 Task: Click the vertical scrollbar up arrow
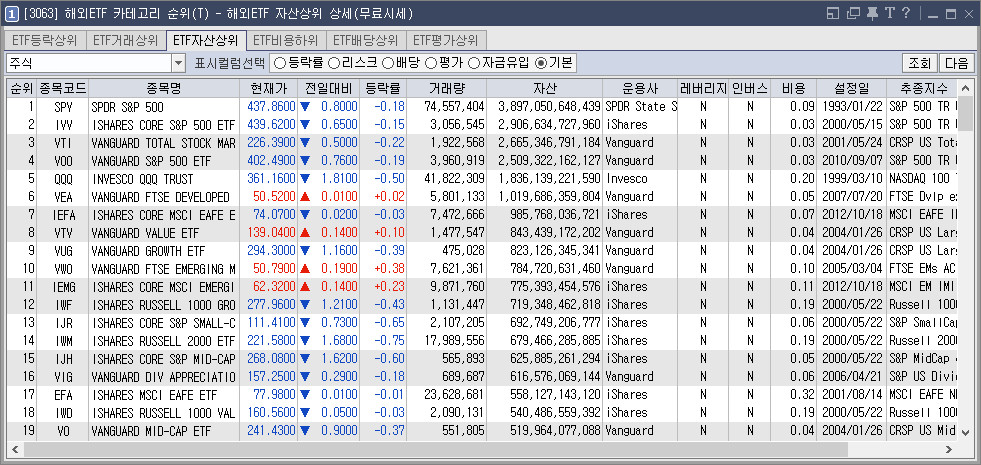[x=966, y=87]
